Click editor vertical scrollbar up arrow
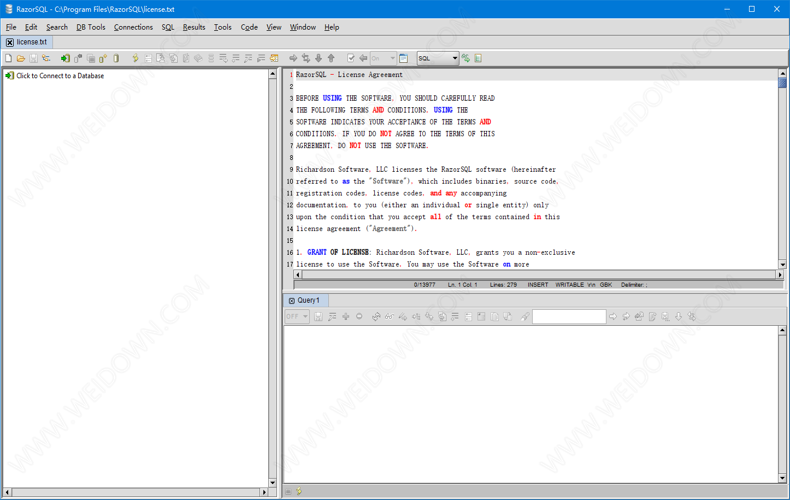Screen dimensions: 790x500 782,74
